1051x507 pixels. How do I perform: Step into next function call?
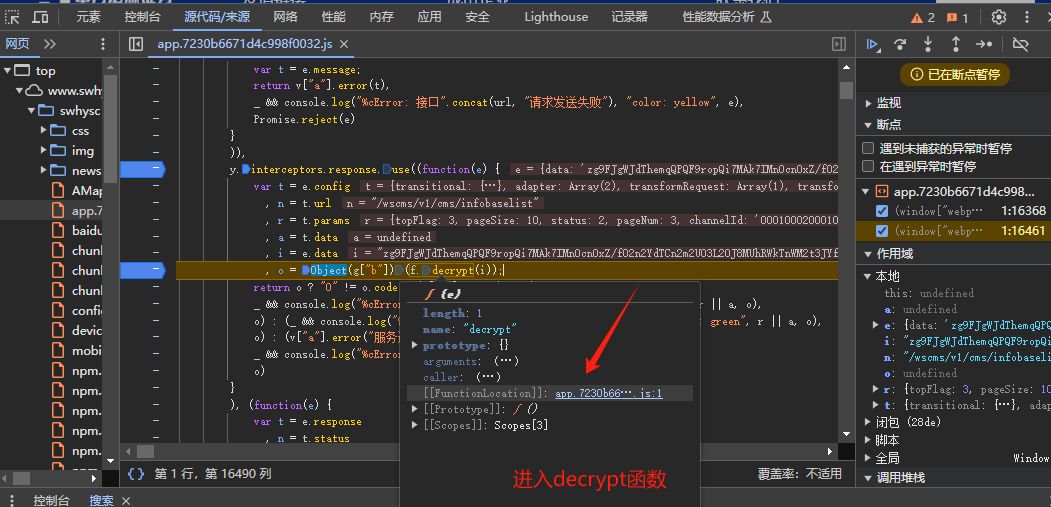[x=928, y=44]
